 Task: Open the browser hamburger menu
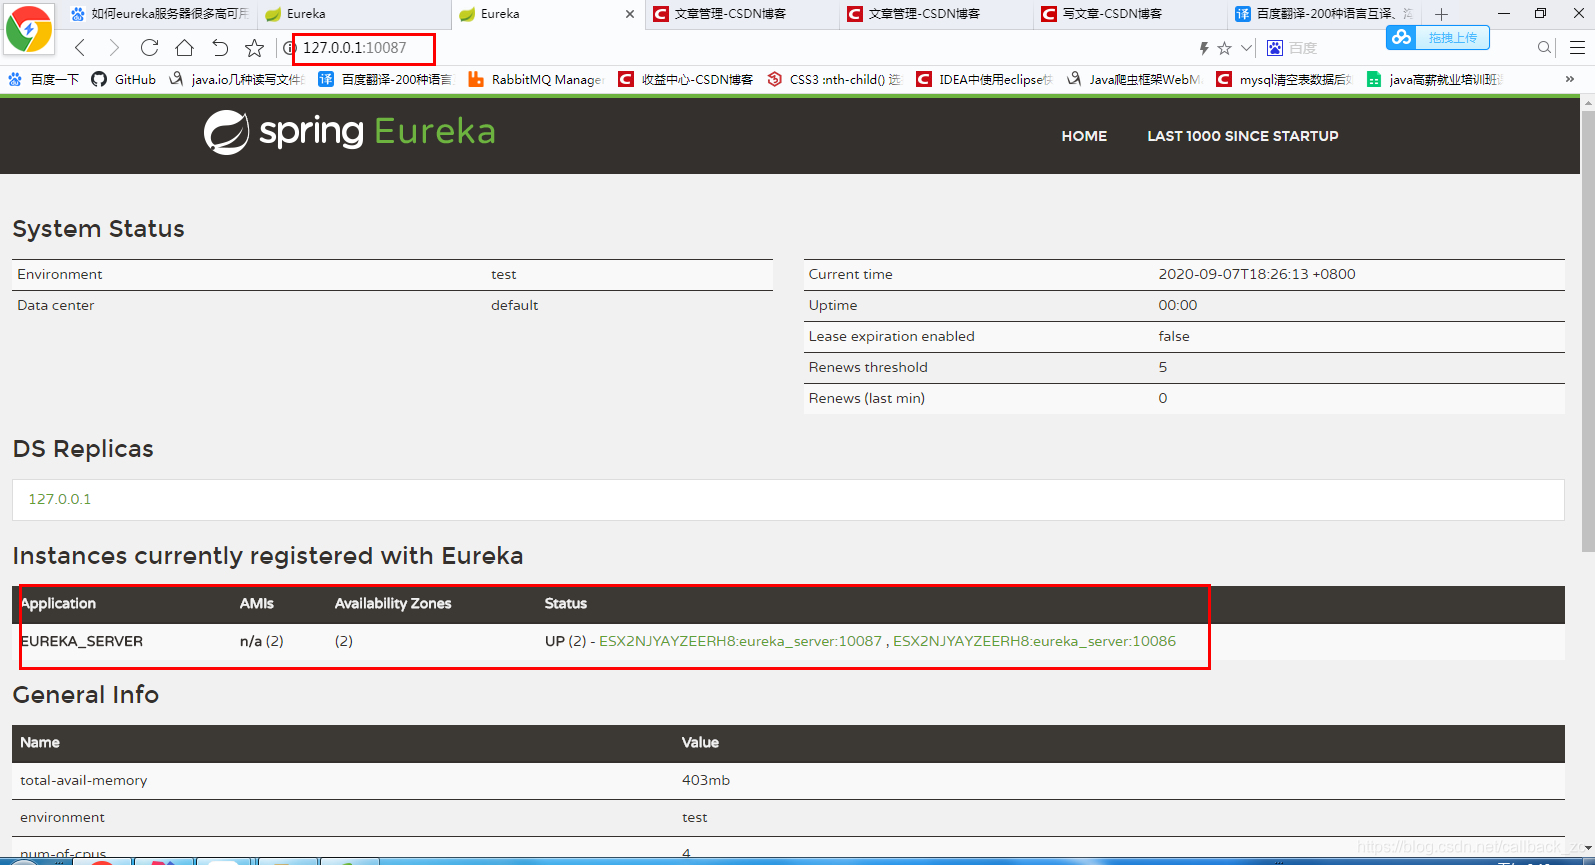point(1577,48)
